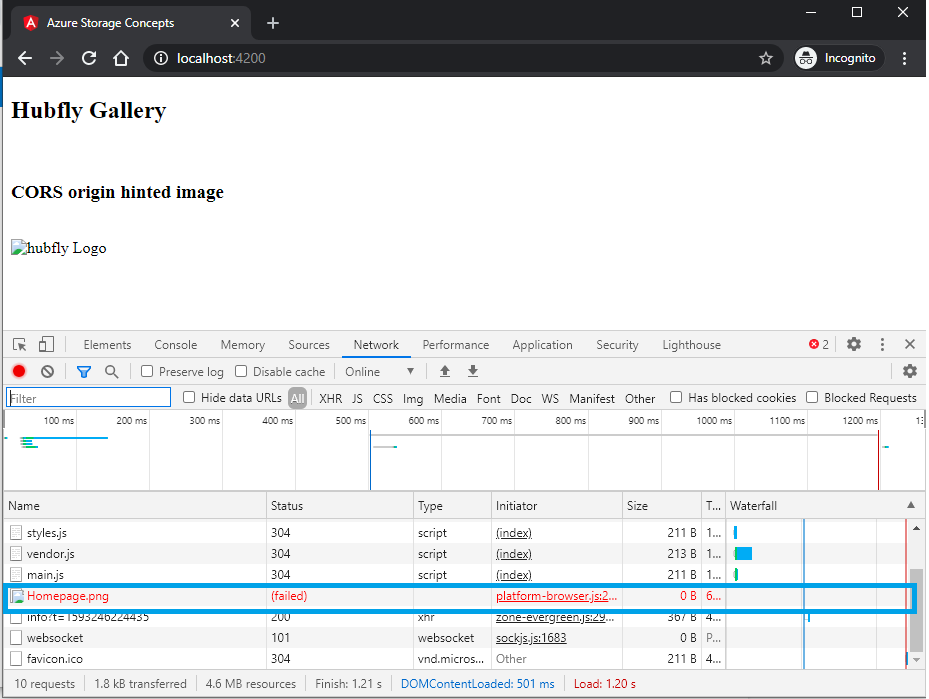Open network settings gear
This screenshot has height=699, width=929.
pyautogui.click(x=909, y=371)
